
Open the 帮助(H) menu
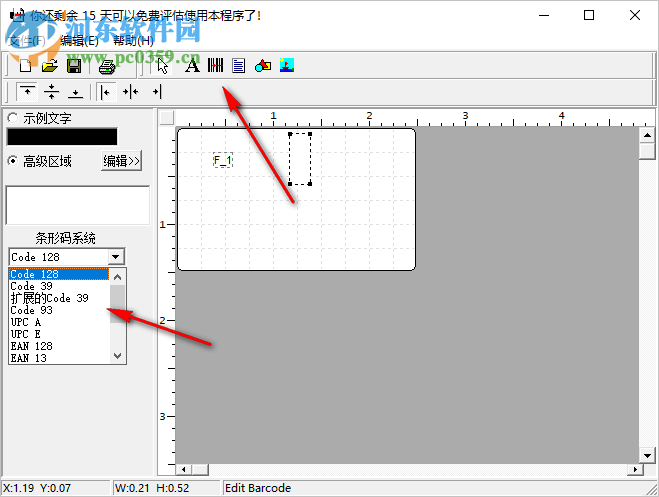(x=134, y=41)
